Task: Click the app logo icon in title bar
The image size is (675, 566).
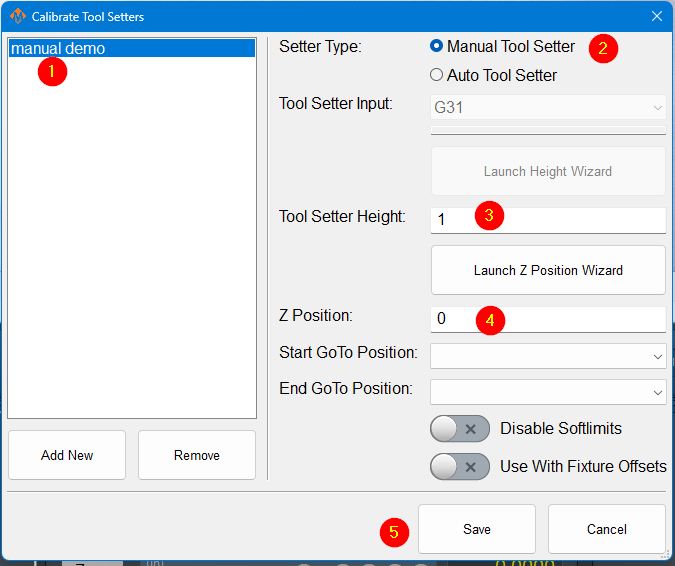Action: [17, 16]
